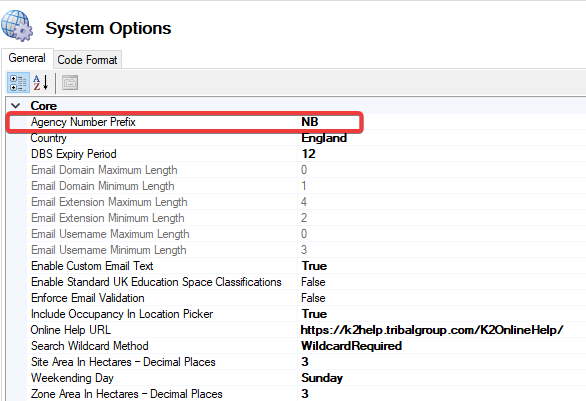
Task: Select the Zone Area In Hectares row label
Action: click(x=127, y=394)
